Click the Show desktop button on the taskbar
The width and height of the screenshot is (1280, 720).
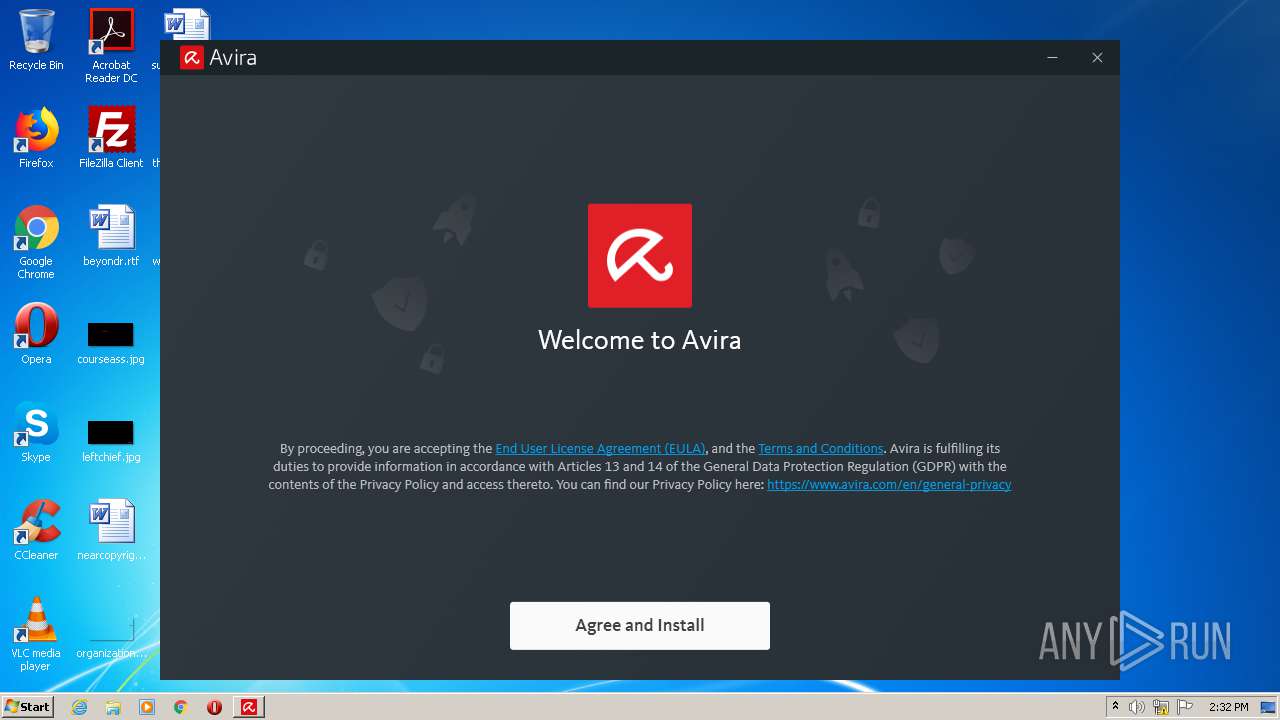[x=1269, y=707]
